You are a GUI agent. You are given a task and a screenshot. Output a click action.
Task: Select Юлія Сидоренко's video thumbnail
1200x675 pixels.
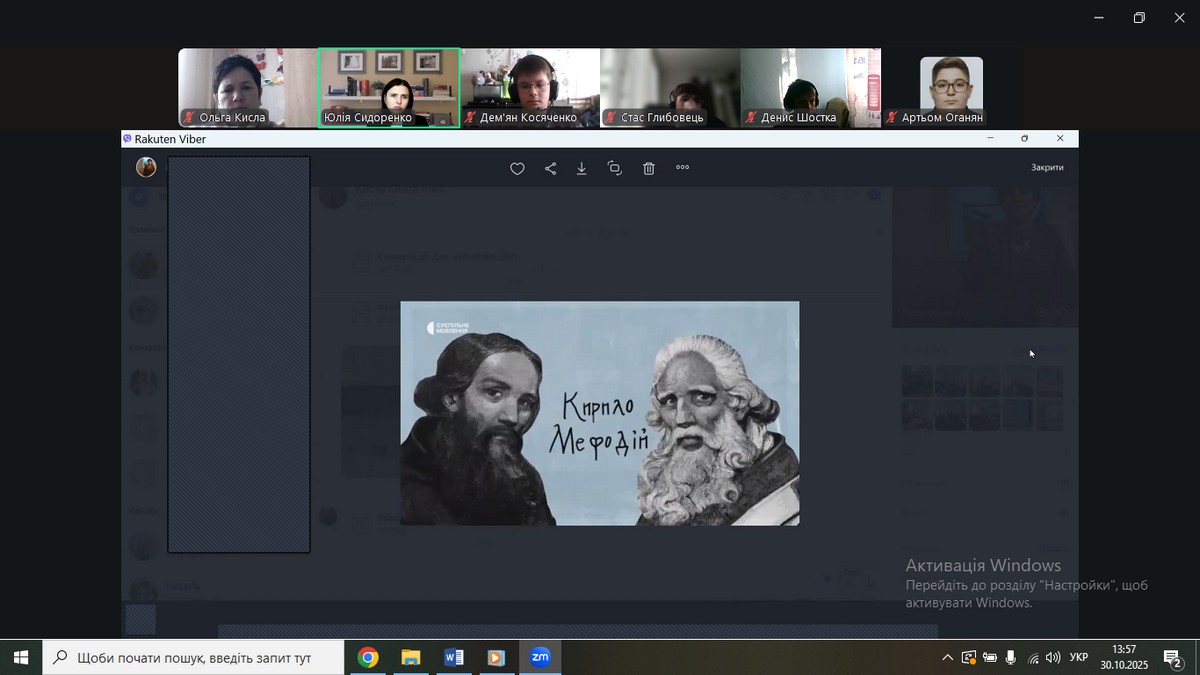click(389, 87)
